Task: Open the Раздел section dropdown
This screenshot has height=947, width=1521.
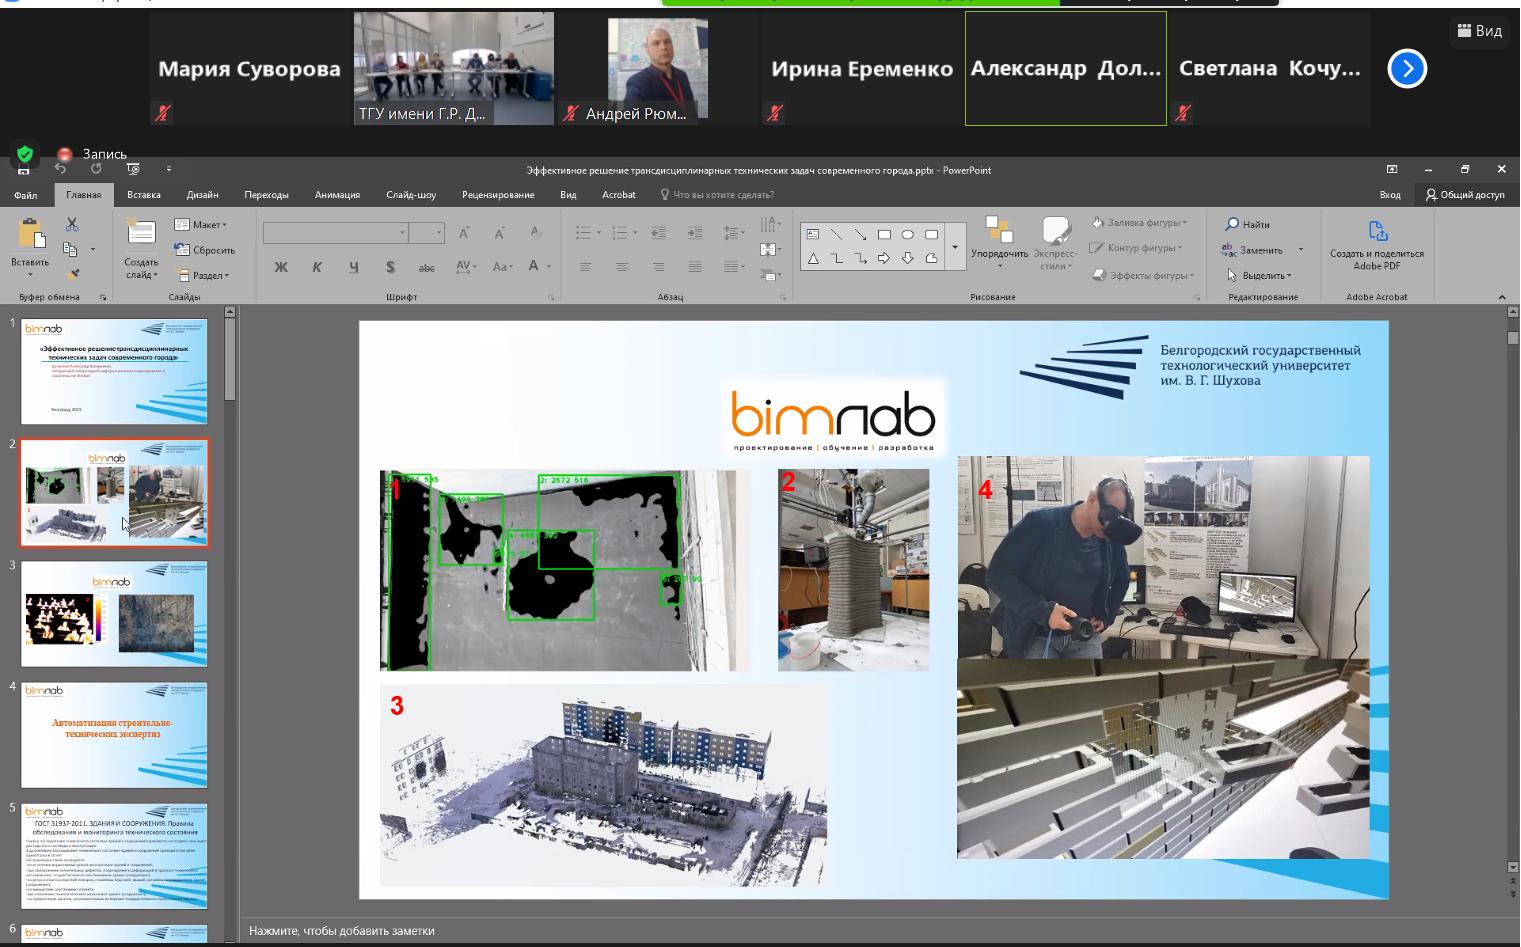Action: click(x=203, y=275)
